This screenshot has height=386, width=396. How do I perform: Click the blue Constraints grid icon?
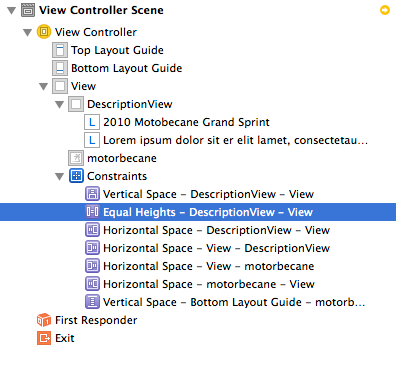76,176
